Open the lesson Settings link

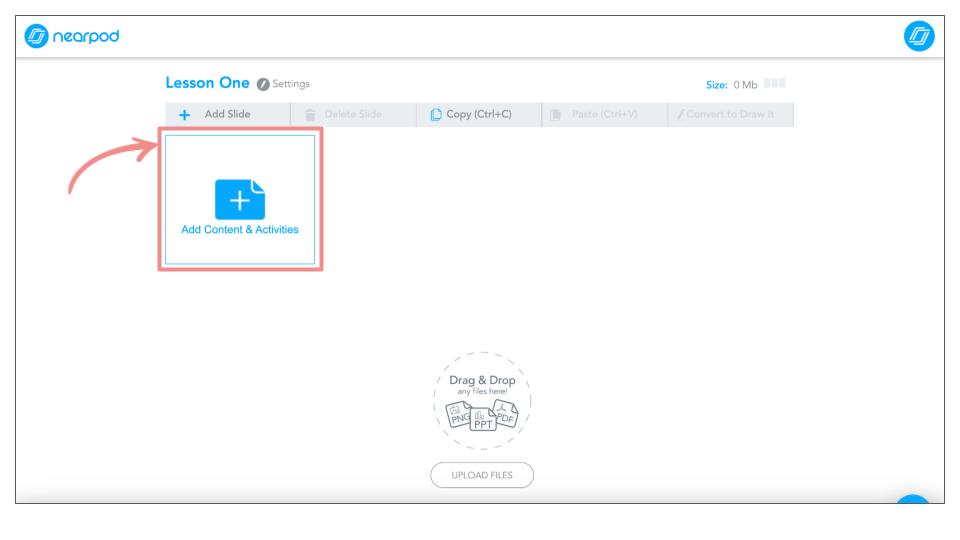tap(291, 83)
